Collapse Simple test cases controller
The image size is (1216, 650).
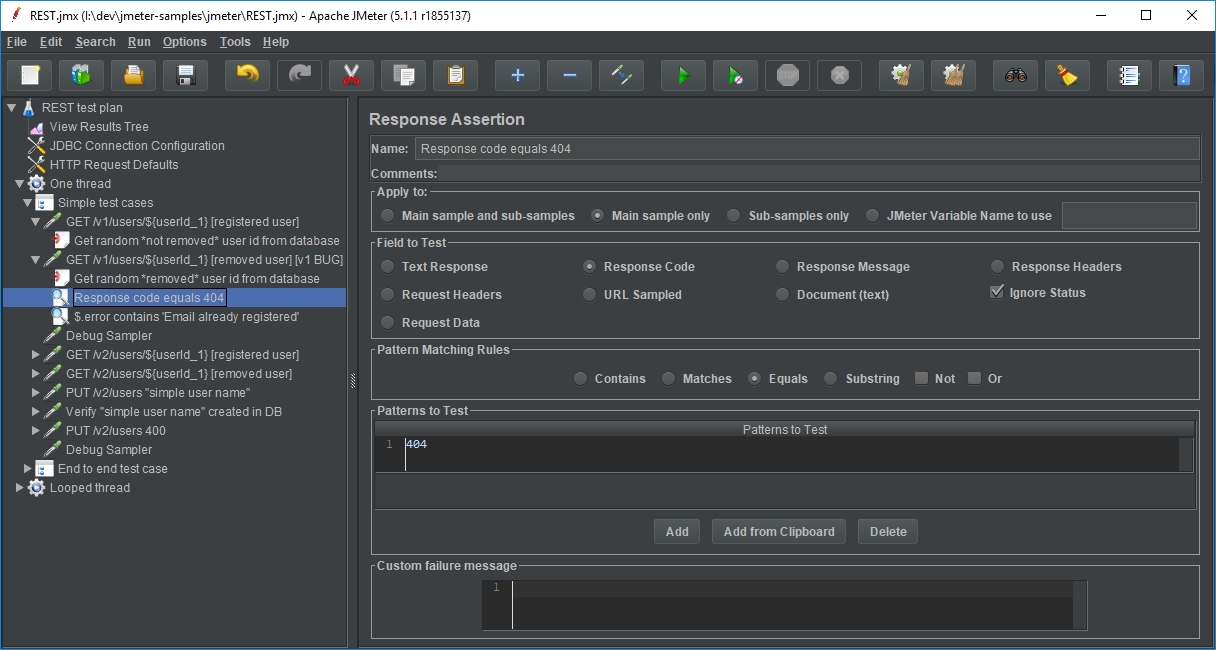point(27,203)
